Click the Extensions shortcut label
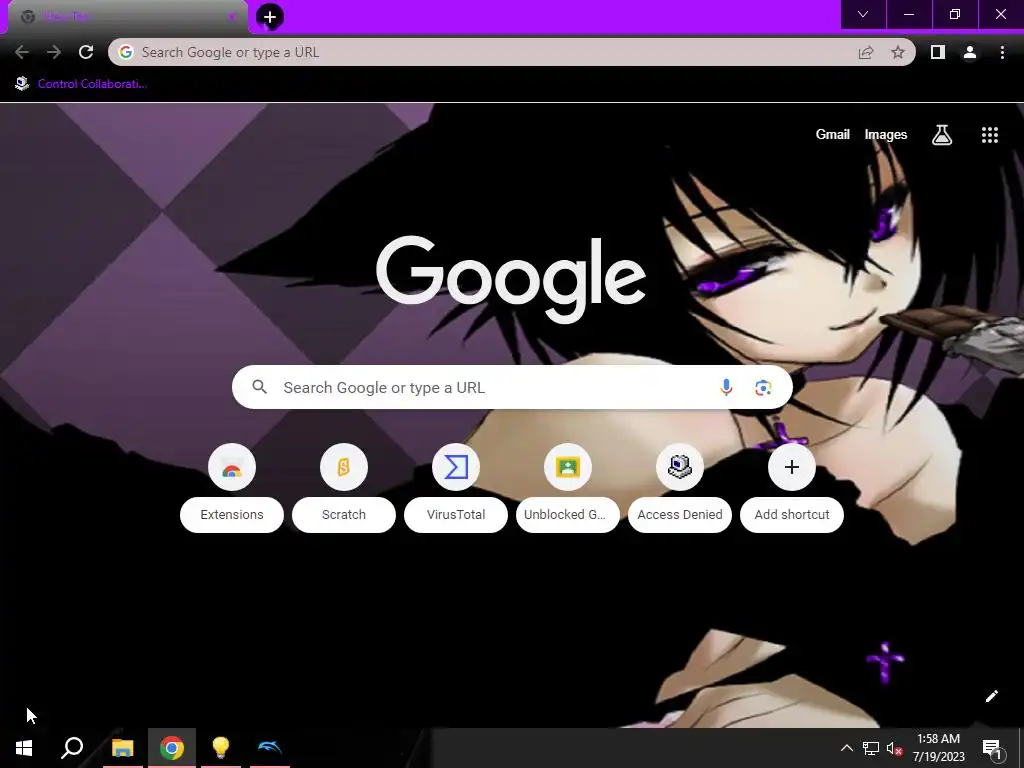The height and width of the screenshot is (768, 1024). (x=232, y=515)
